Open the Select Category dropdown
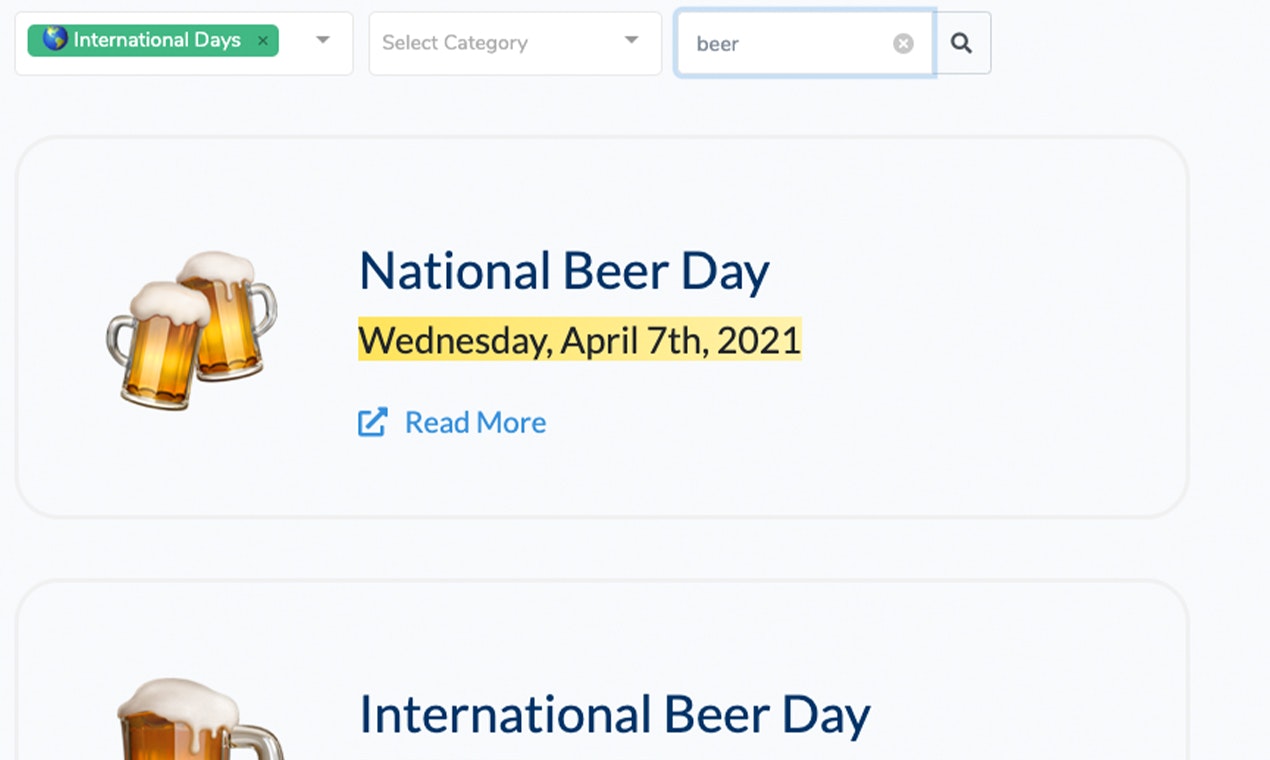Screen dimensions: 1270x760 pyautogui.click(x=515, y=43)
